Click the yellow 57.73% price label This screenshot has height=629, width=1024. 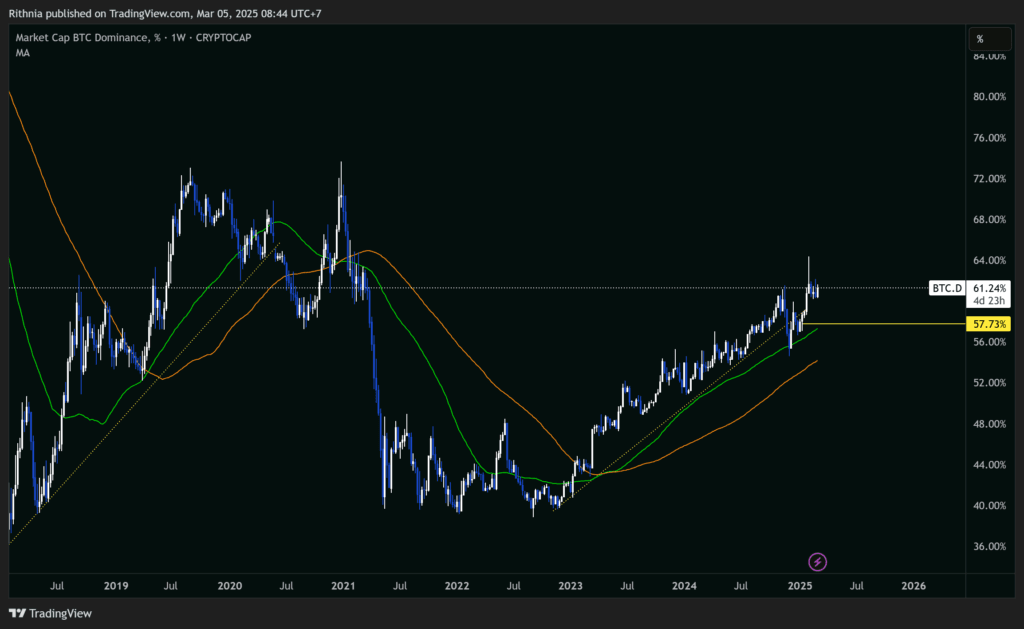988,324
